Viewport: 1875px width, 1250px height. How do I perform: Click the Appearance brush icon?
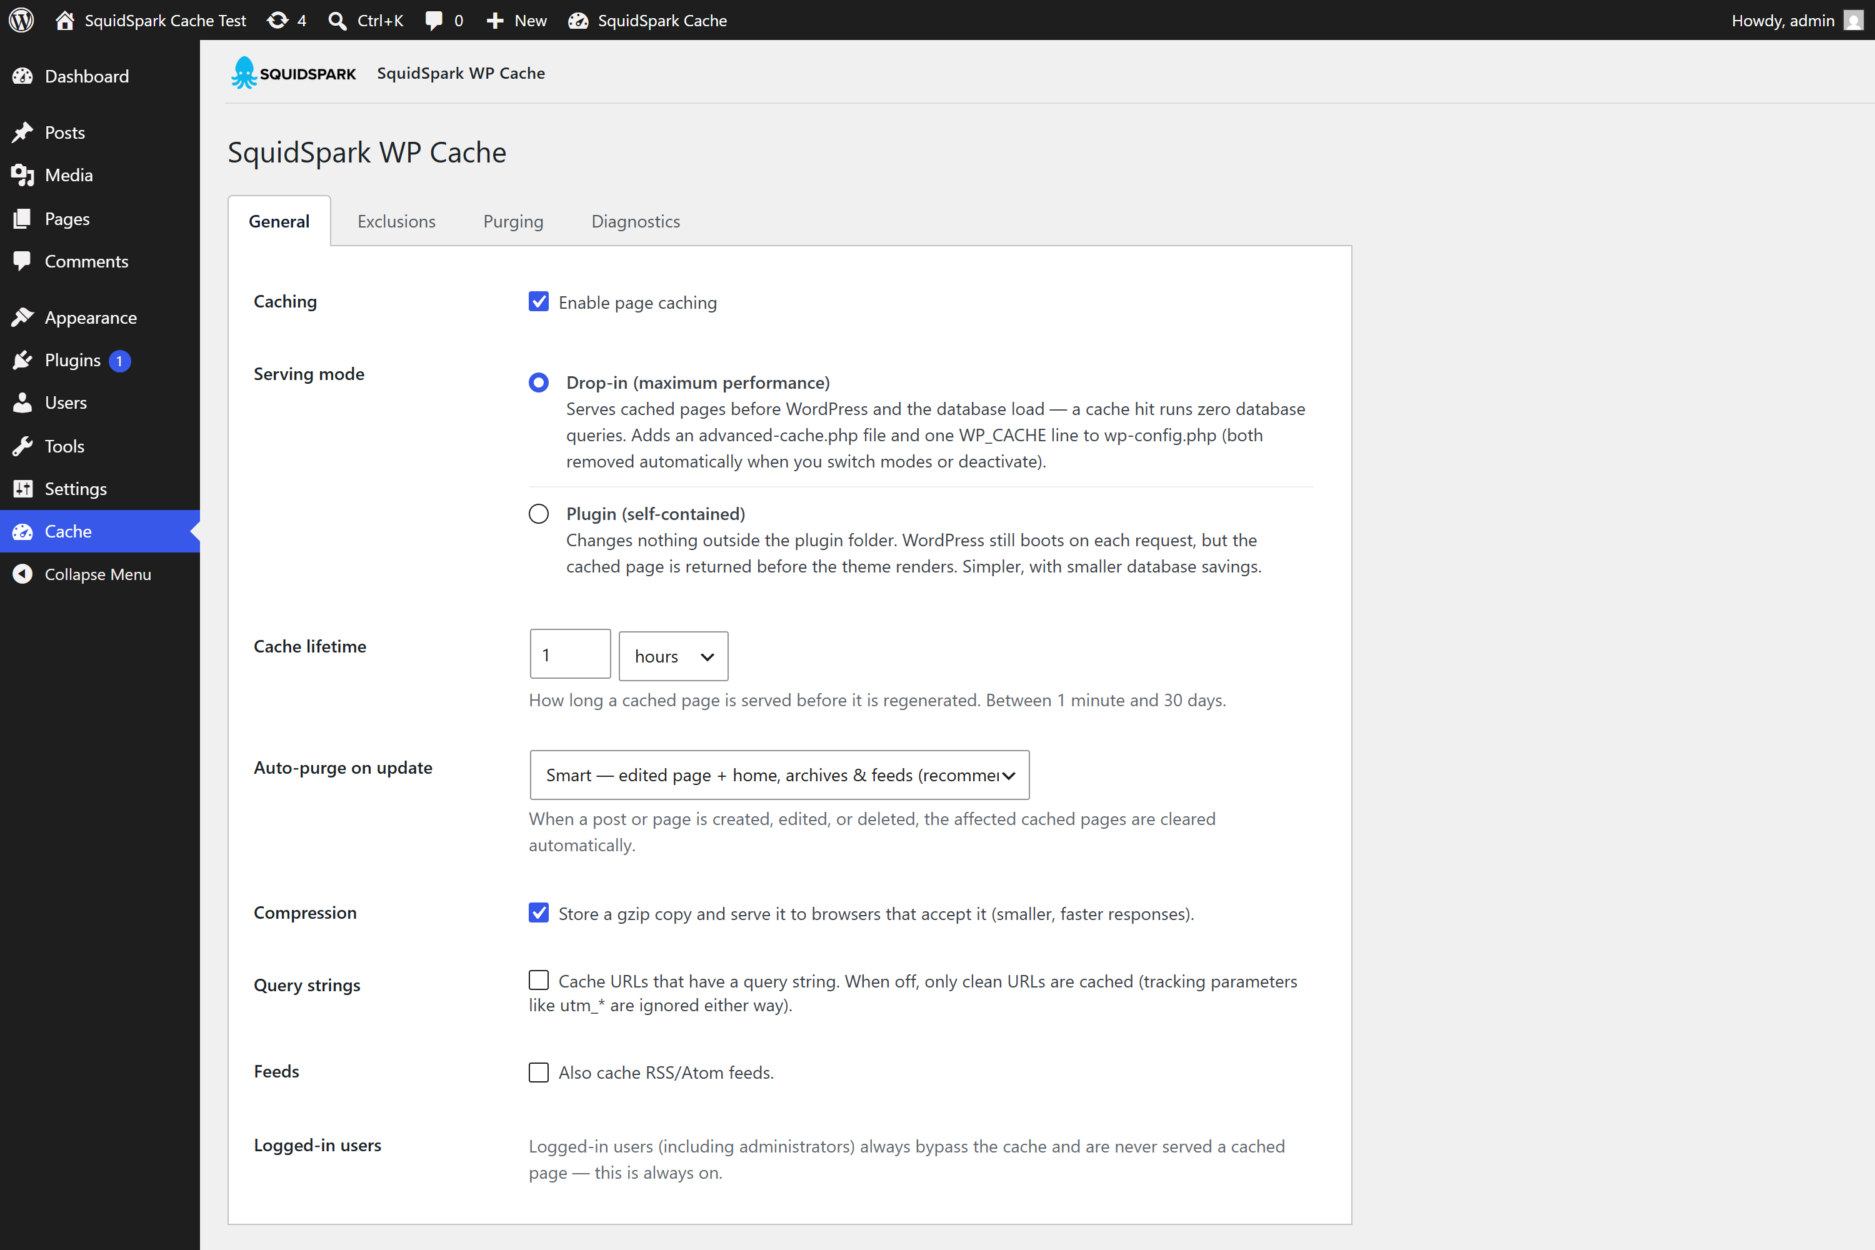(23, 317)
